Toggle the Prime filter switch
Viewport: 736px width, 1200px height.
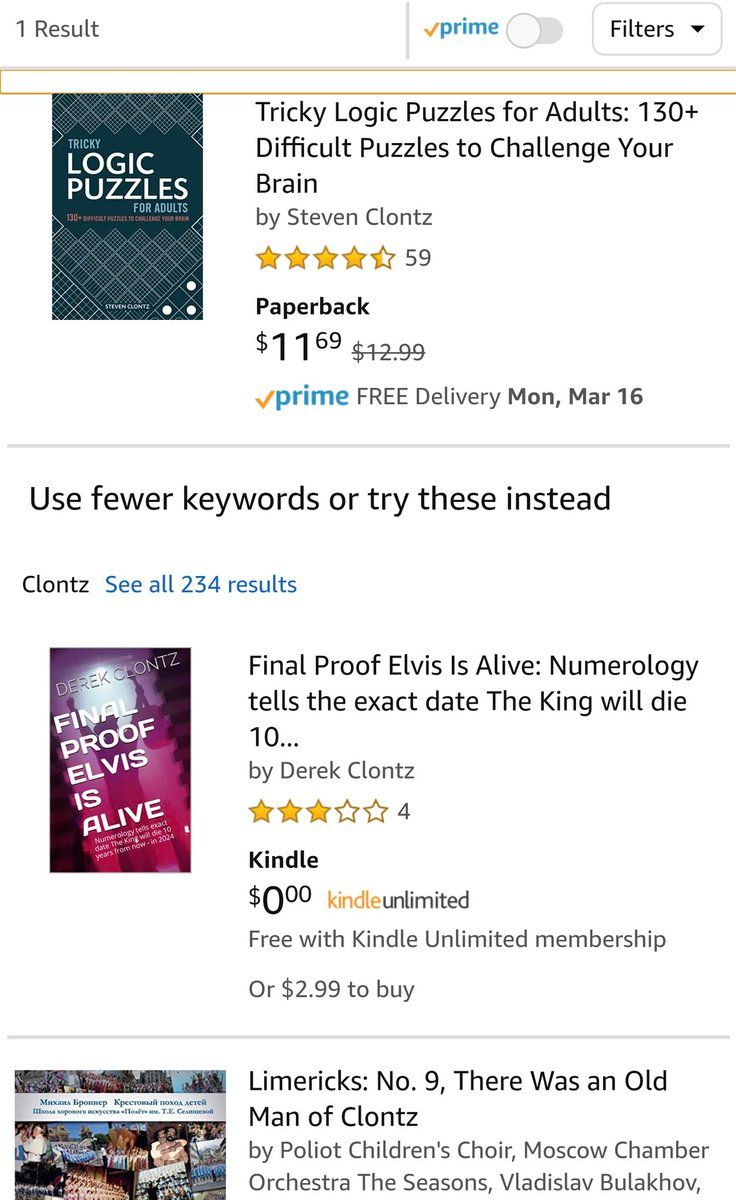[x=534, y=30]
